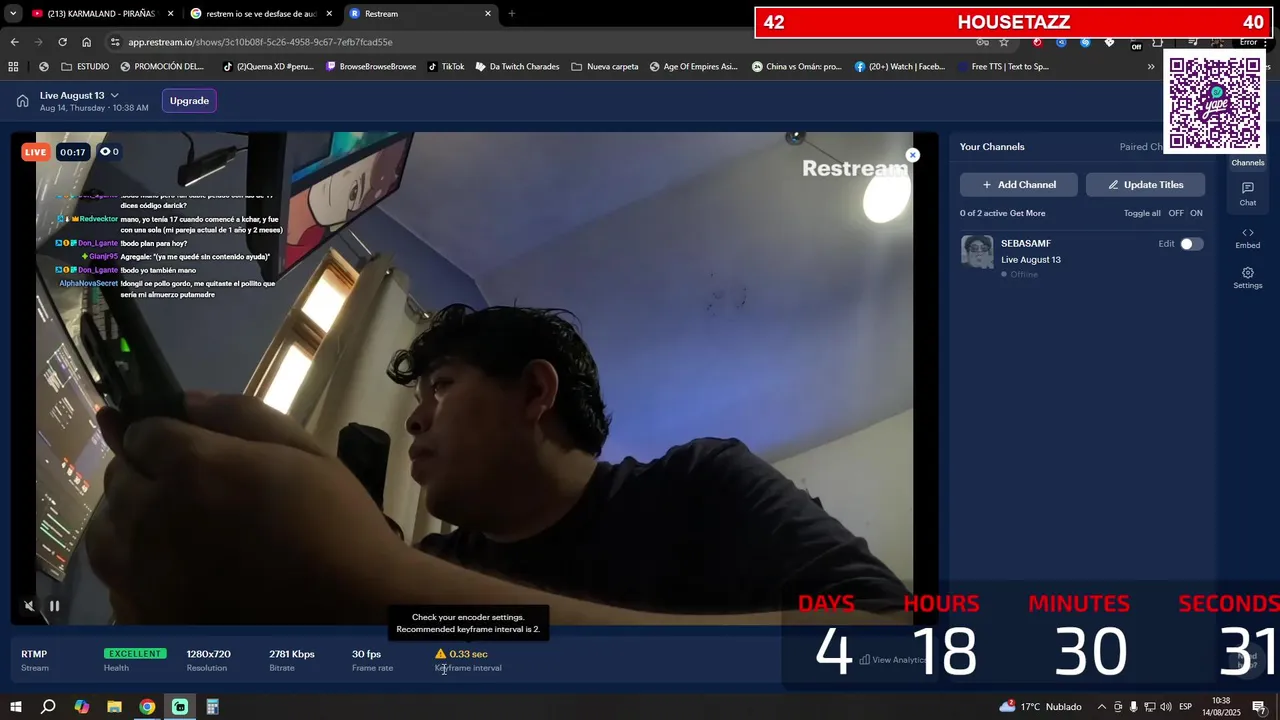
Task: Open a new browser tab
Action: pos(511,14)
